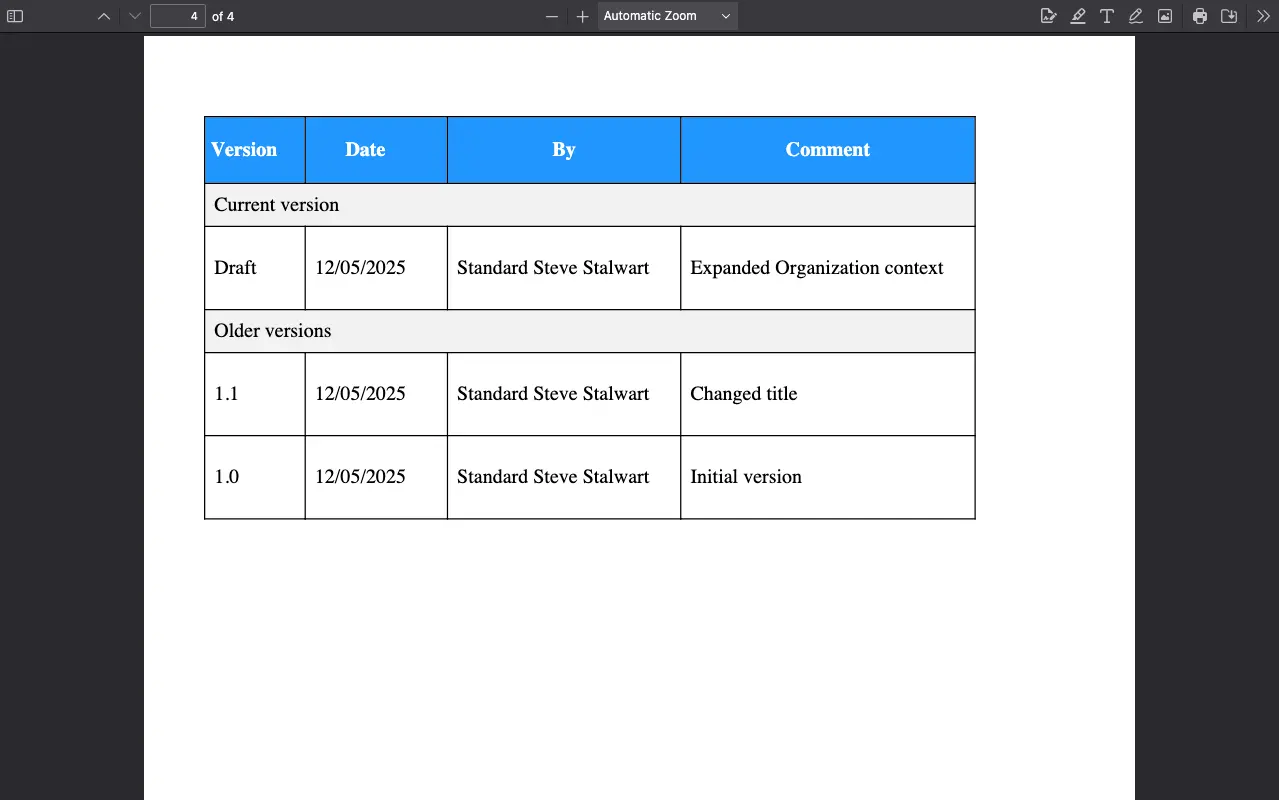This screenshot has width=1279, height=800.
Task: Click the 'Older versions' row
Action: [590, 331]
